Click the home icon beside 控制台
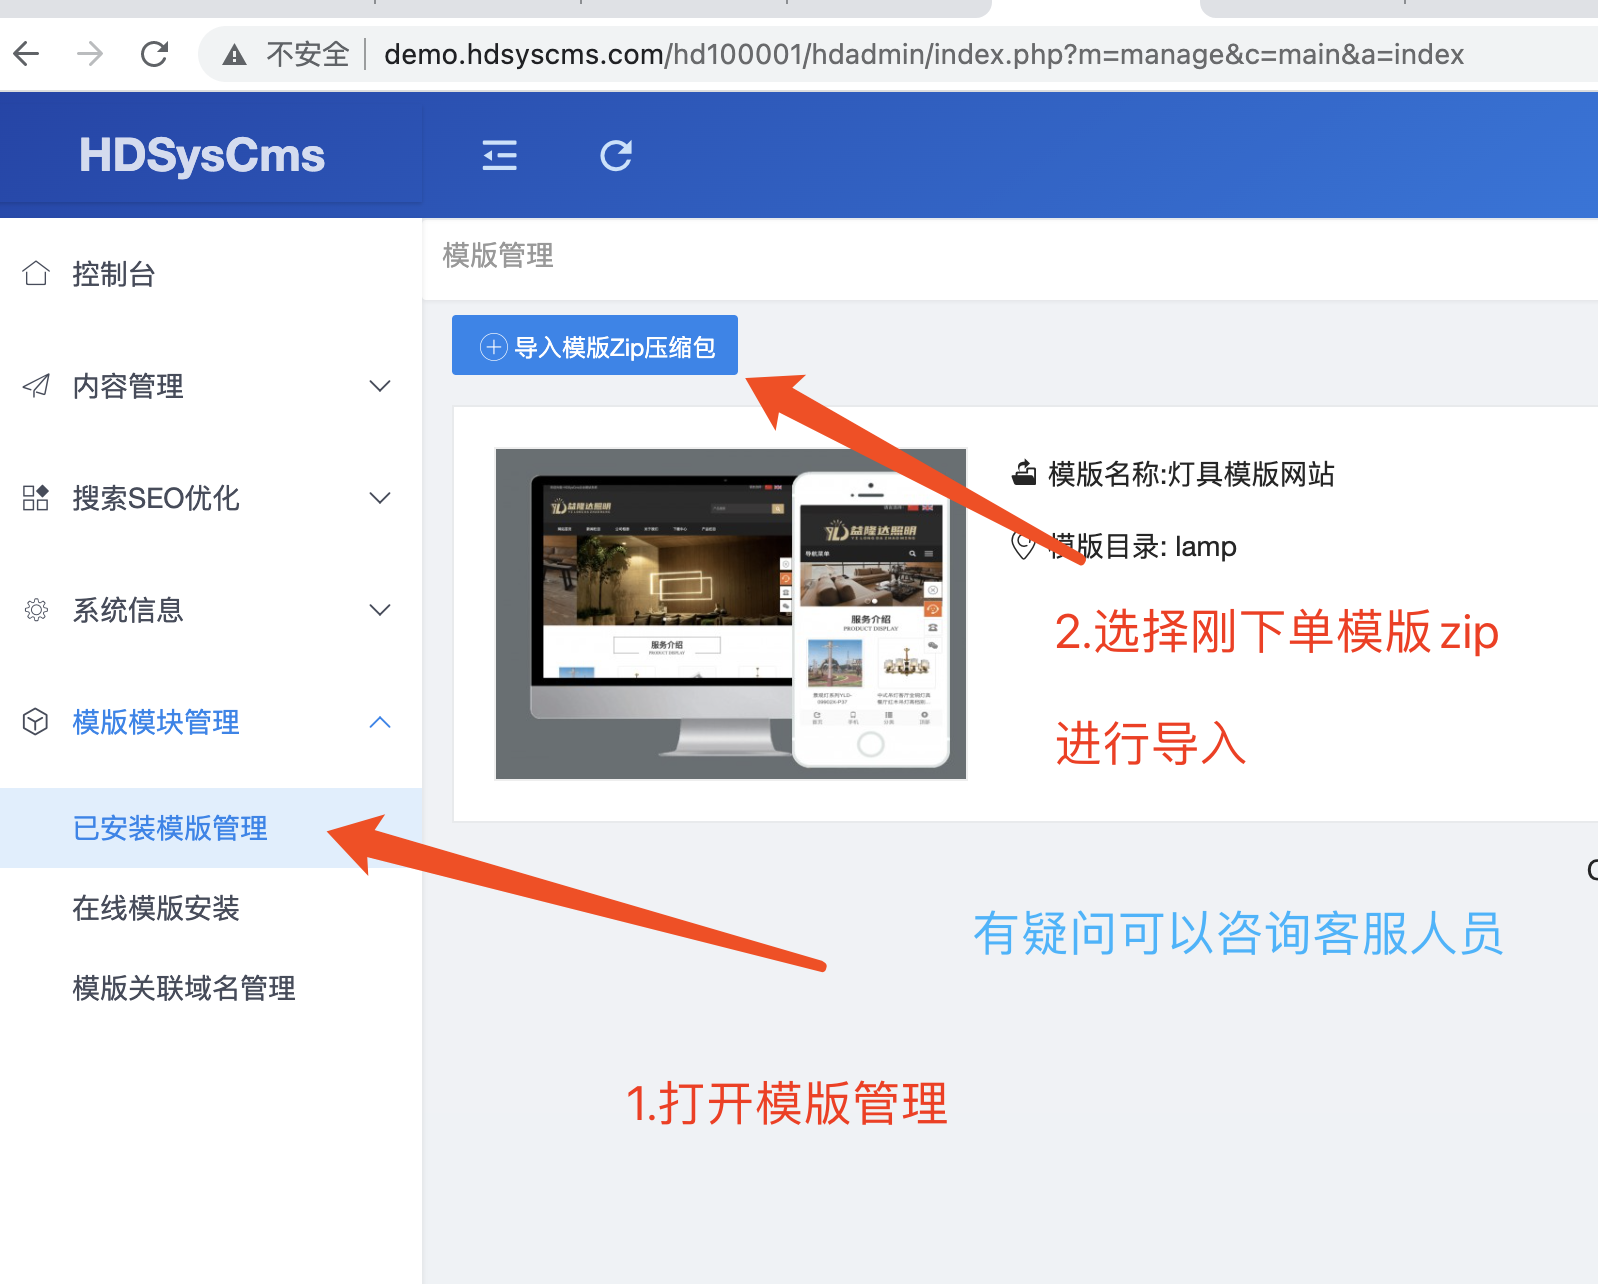This screenshot has height=1284, width=1598. coord(36,274)
